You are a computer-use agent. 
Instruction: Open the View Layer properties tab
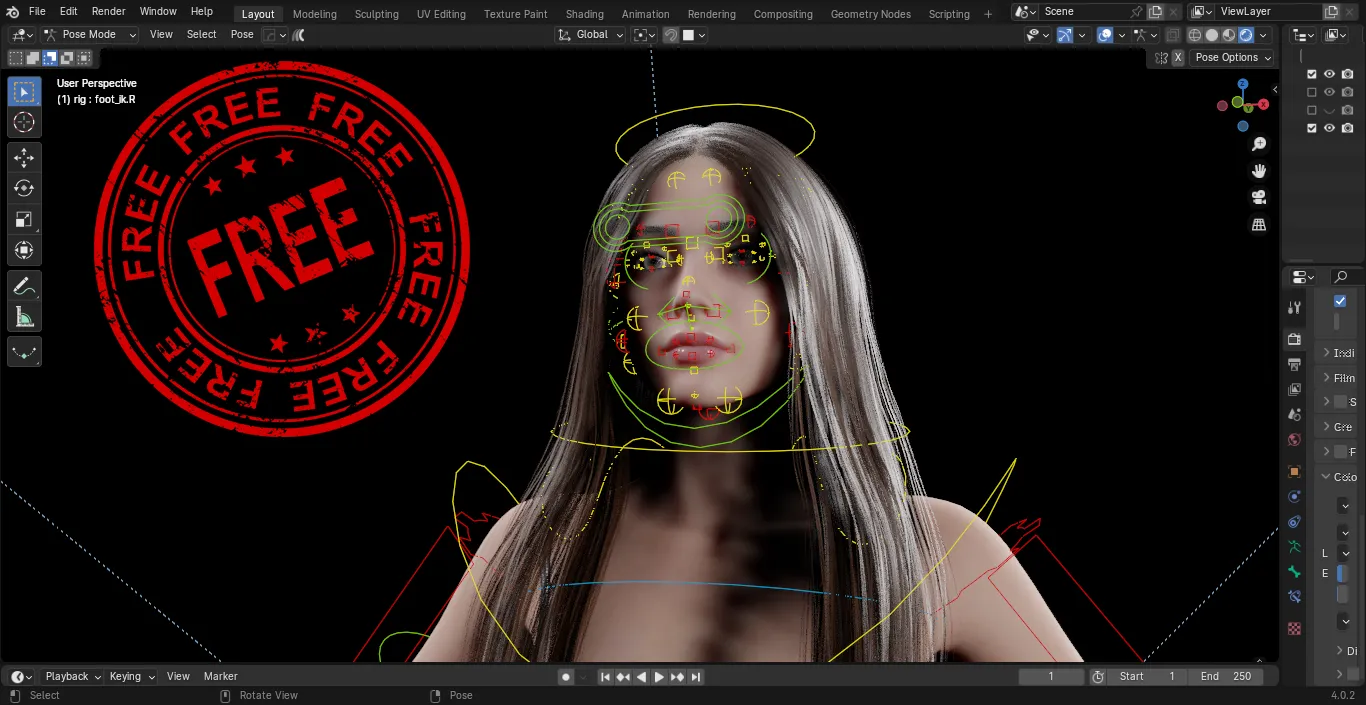(1295, 390)
